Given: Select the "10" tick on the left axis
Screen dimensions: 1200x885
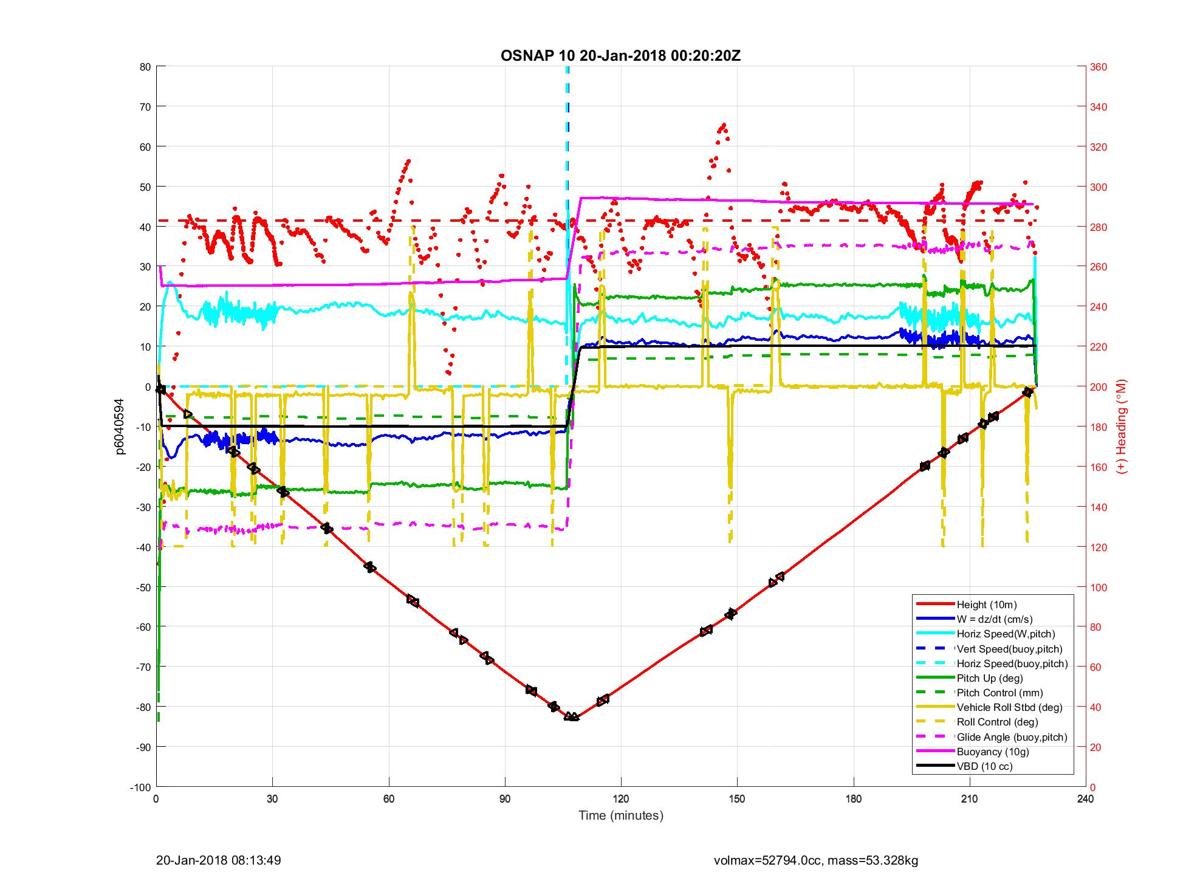Looking at the screenshot, I should (x=144, y=347).
